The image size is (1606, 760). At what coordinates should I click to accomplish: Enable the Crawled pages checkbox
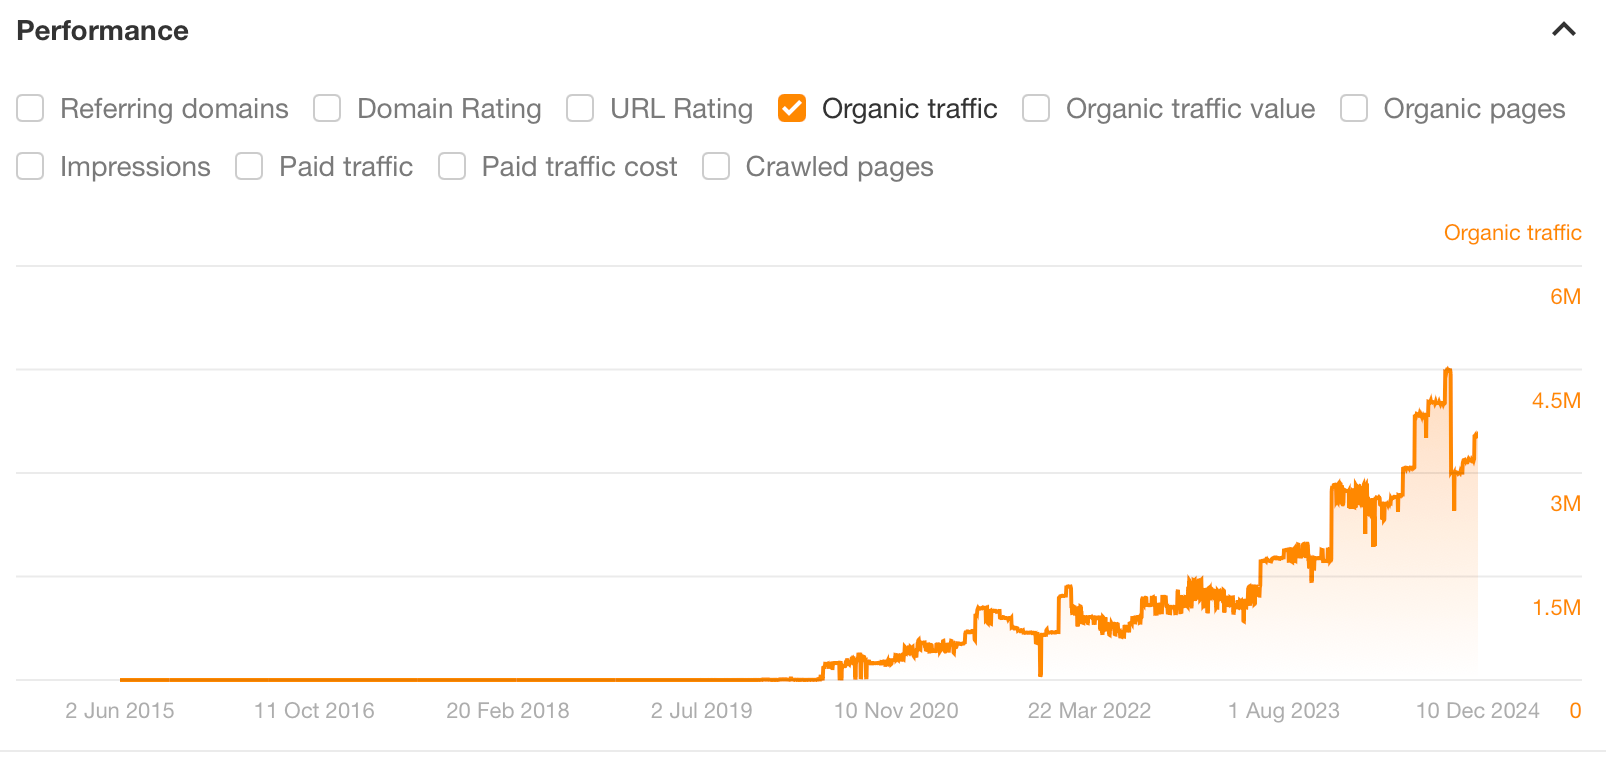(715, 166)
